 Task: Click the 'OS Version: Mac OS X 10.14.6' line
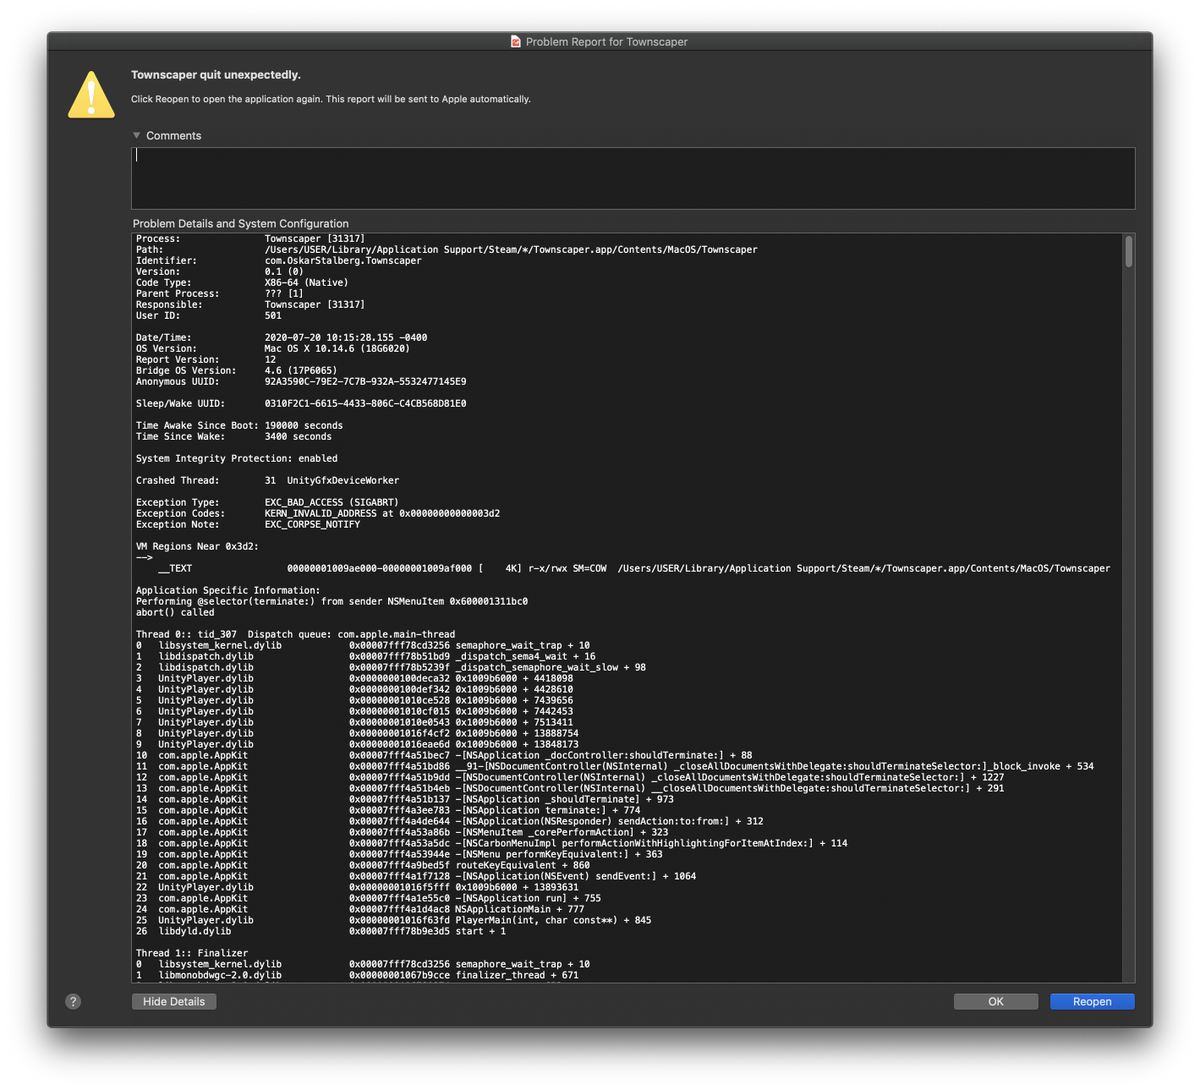[x=273, y=349]
